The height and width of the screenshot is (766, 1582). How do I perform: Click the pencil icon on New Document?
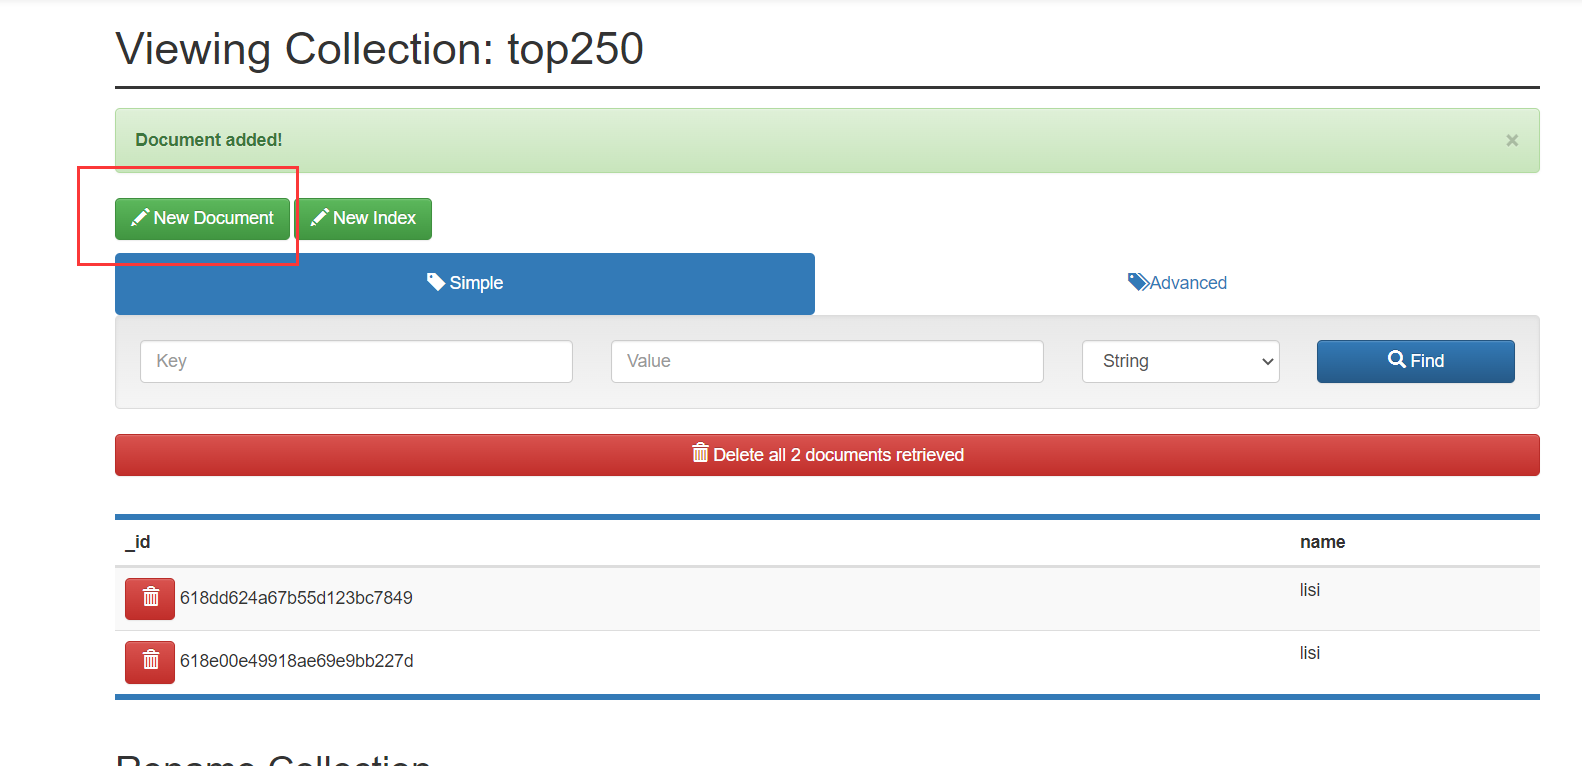pos(140,218)
